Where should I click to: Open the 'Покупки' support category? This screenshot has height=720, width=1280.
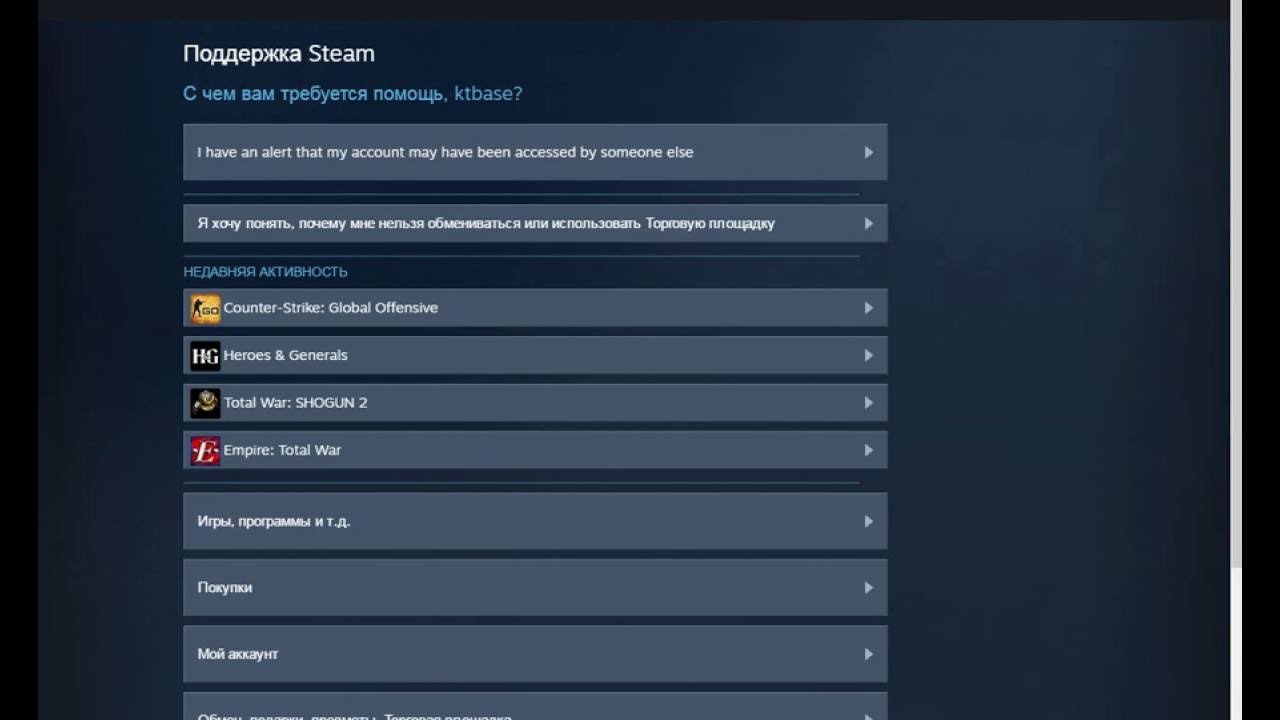tap(535, 587)
